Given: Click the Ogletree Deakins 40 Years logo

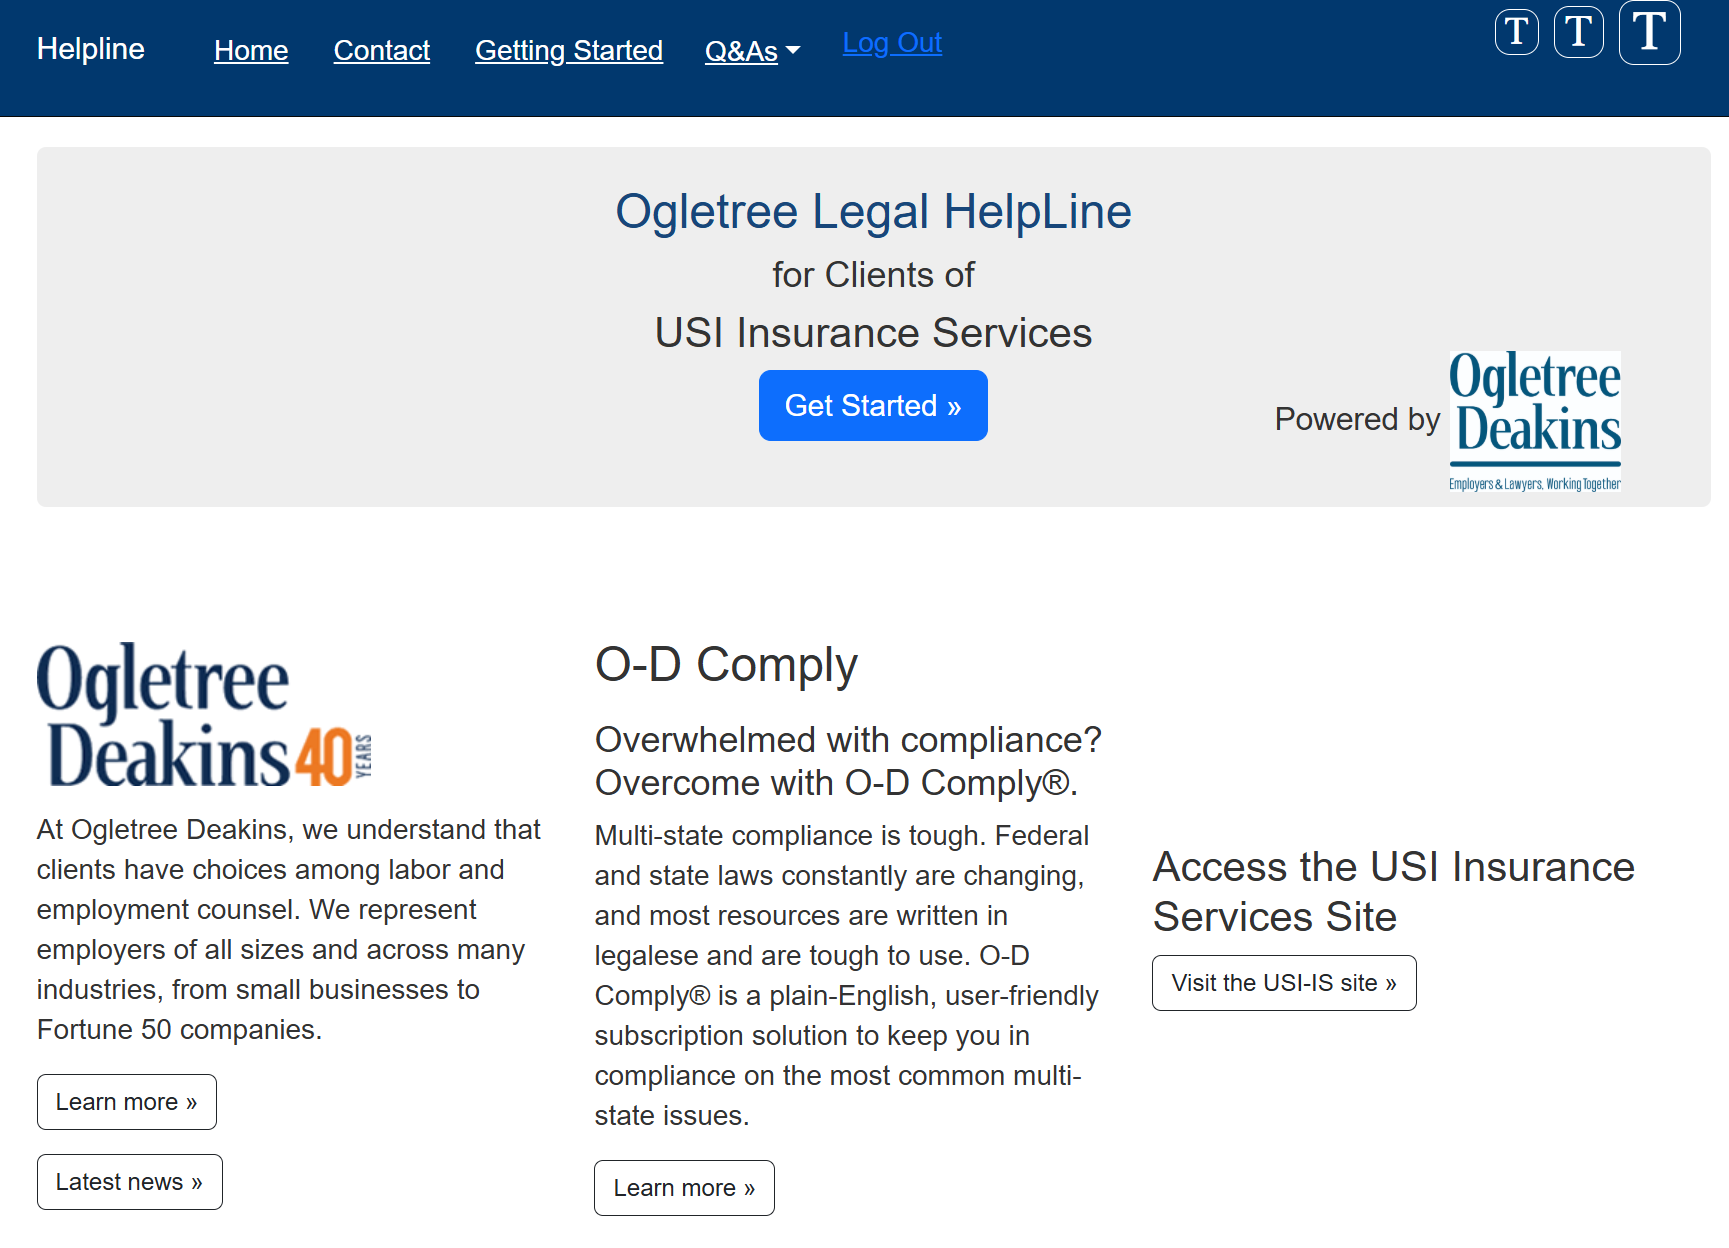Looking at the screenshot, I should pos(204,716).
